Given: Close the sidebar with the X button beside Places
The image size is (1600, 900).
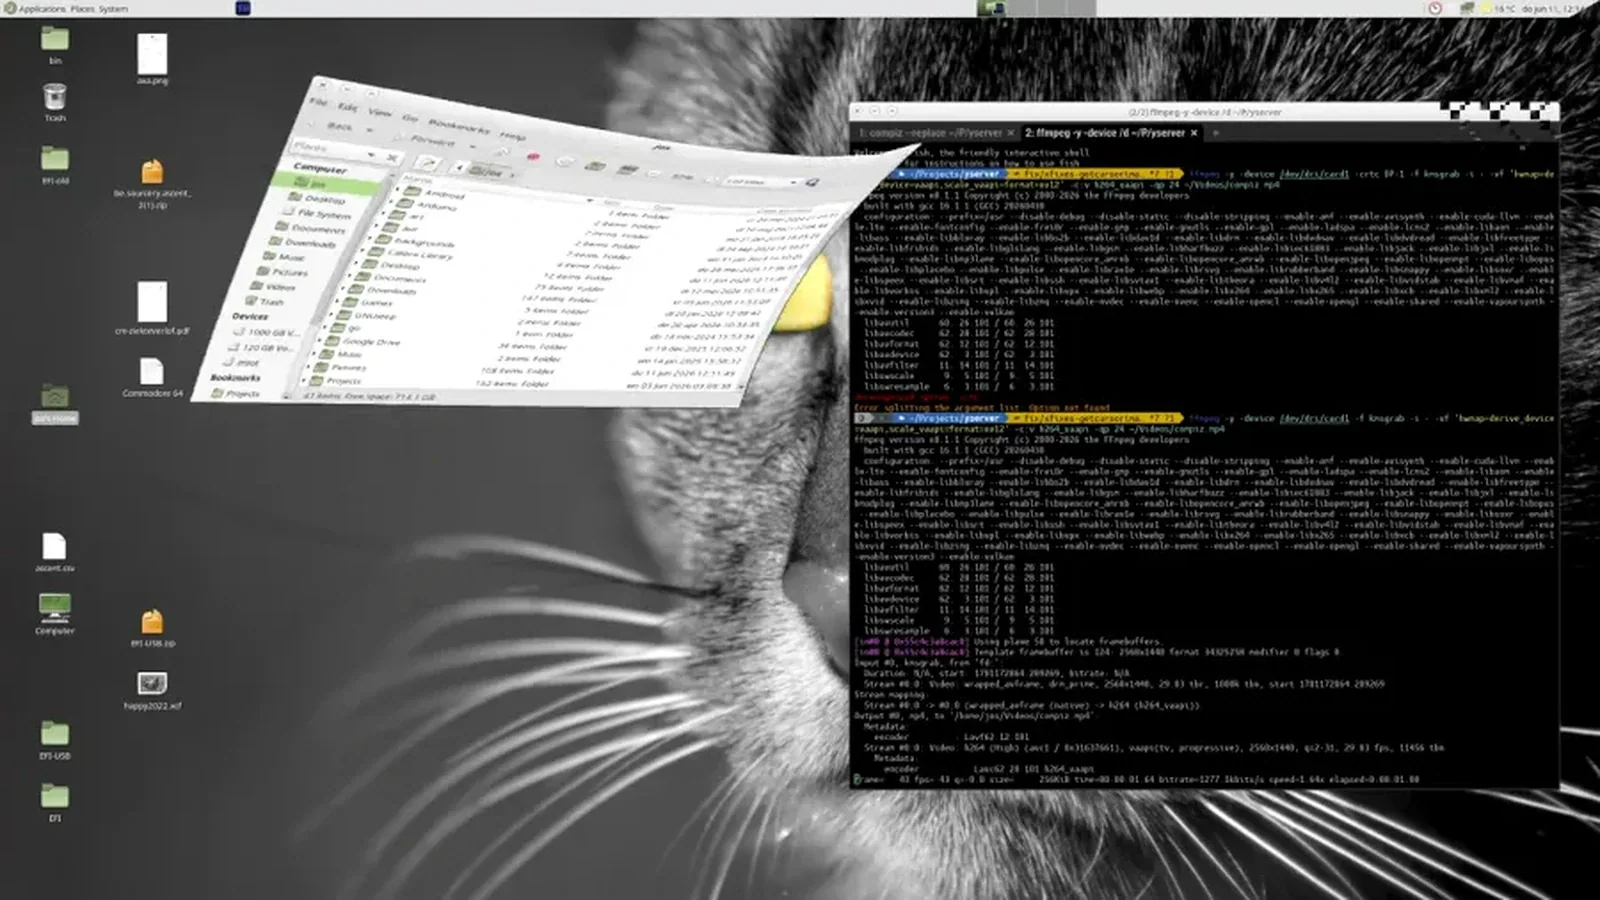Looking at the screenshot, I should click(392, 158).
